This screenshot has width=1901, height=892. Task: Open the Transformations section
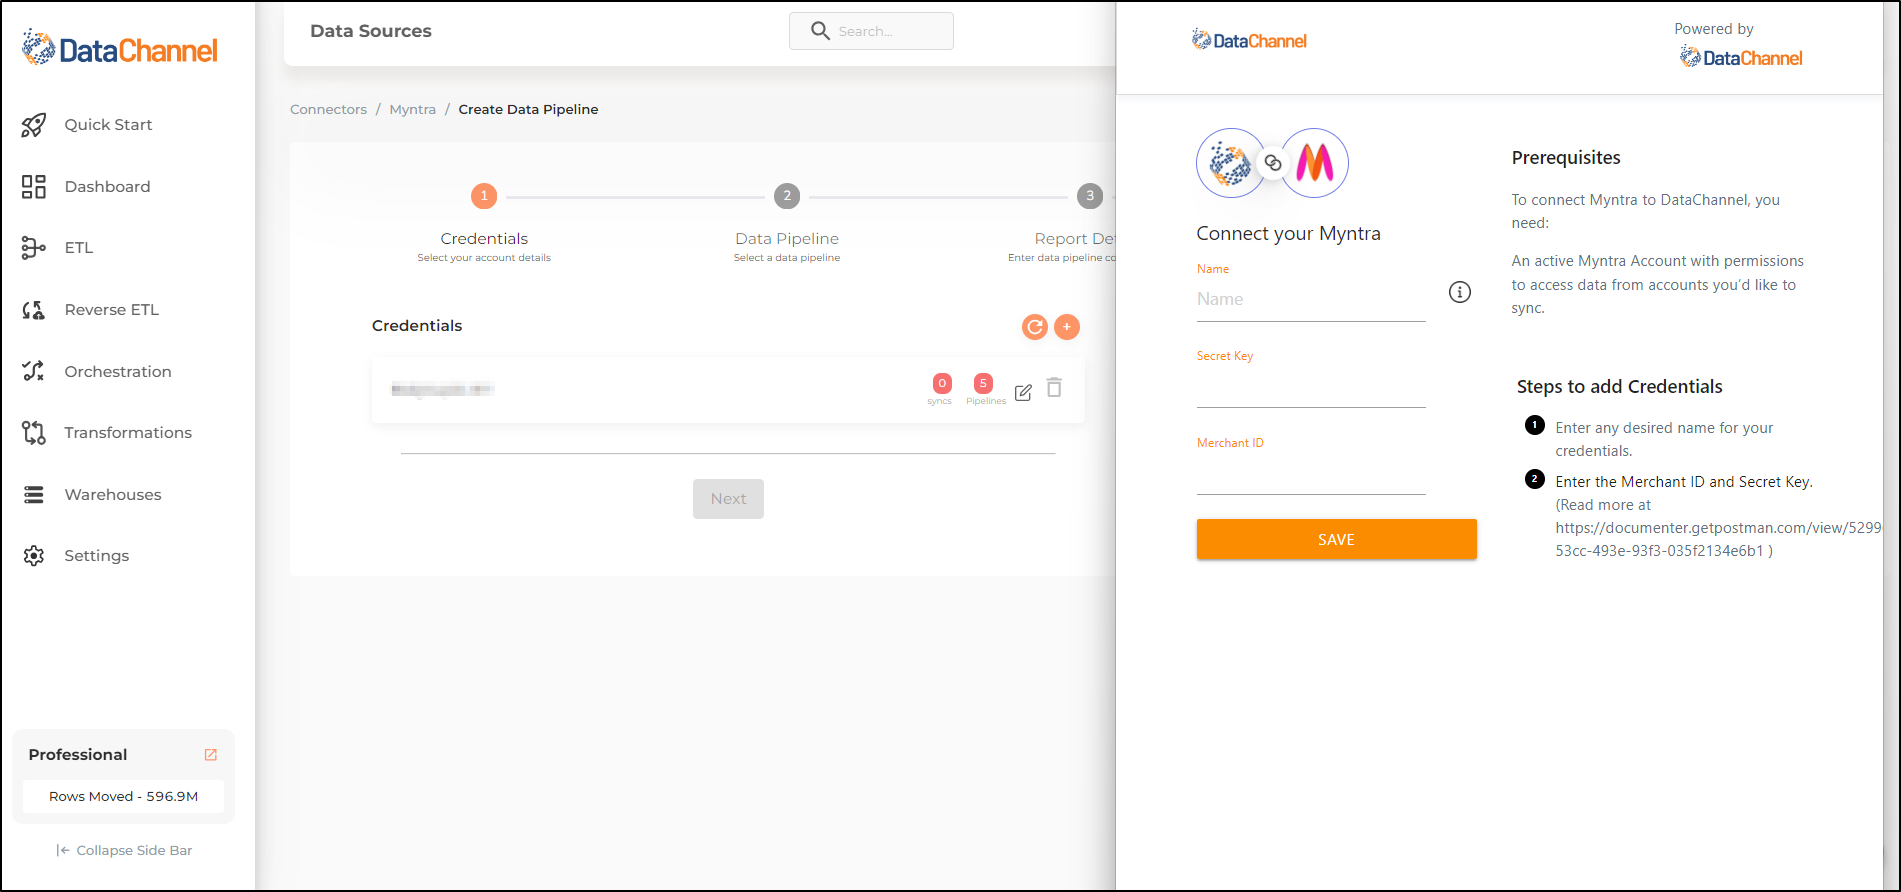pyautogui.click(x=128, y=433)
